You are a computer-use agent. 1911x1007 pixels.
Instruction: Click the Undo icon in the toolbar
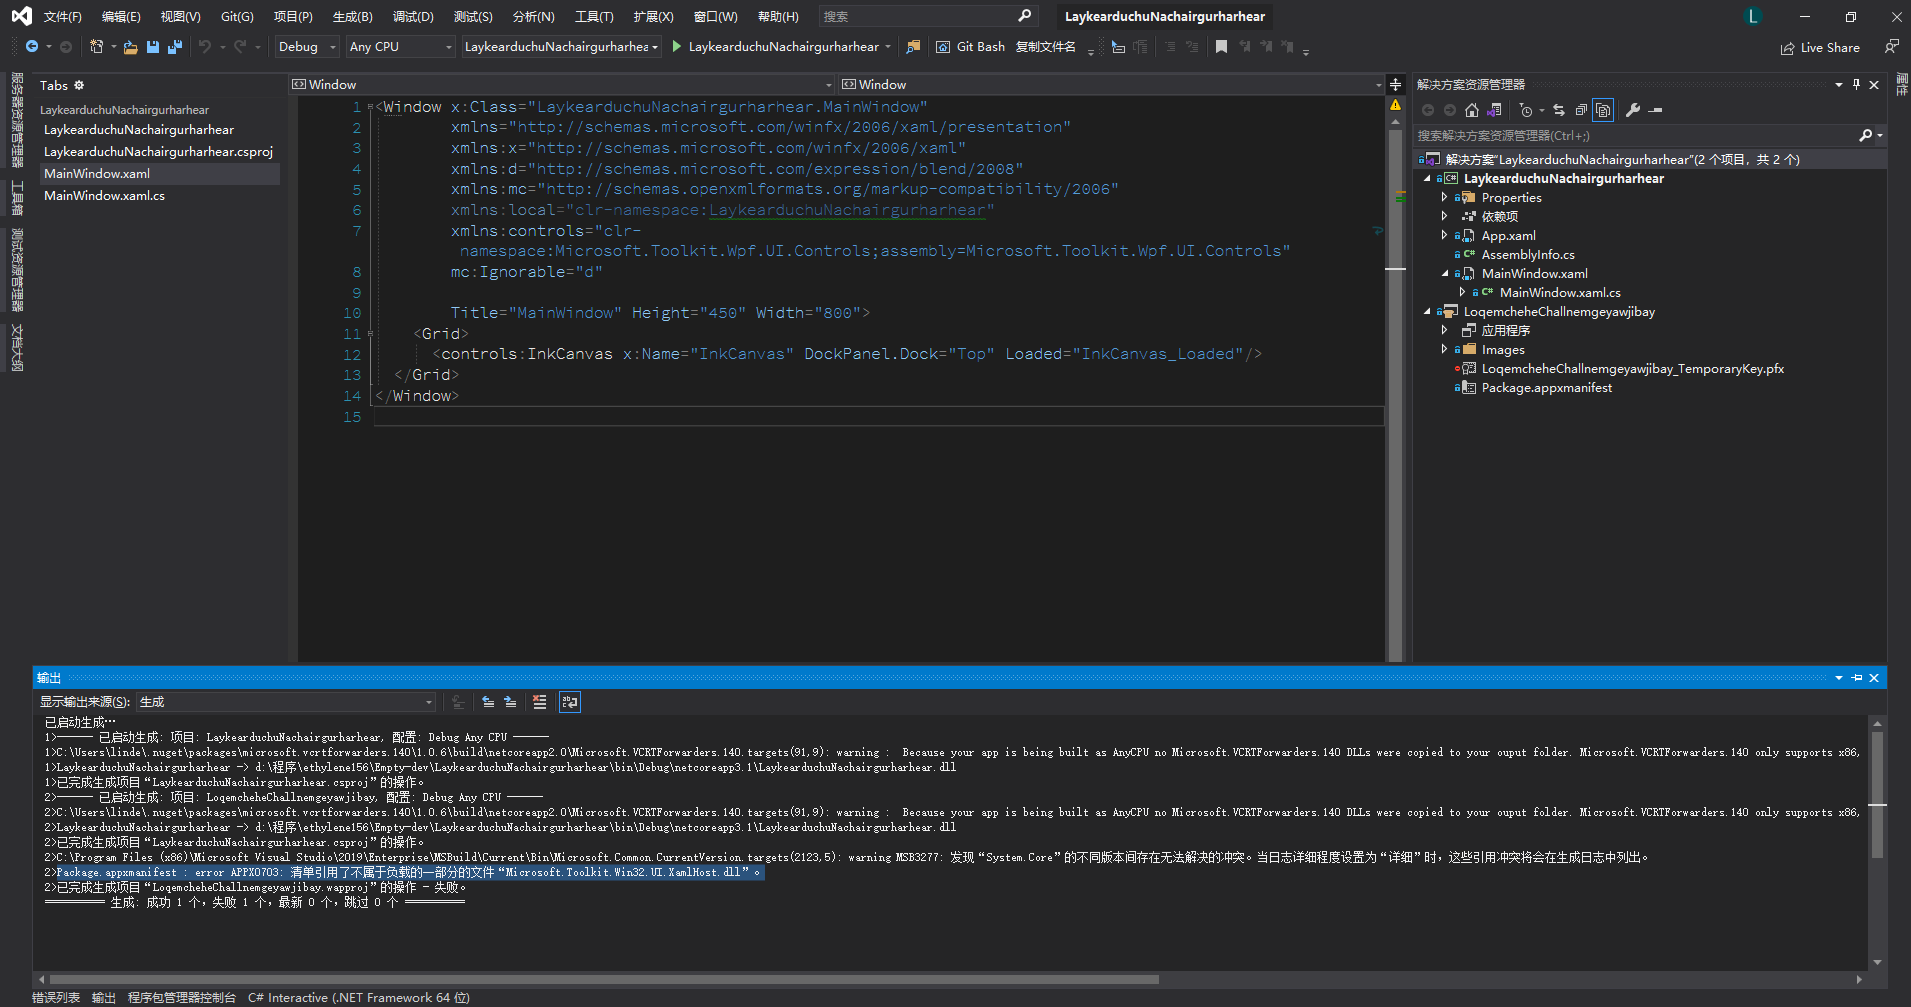[205, 46]
